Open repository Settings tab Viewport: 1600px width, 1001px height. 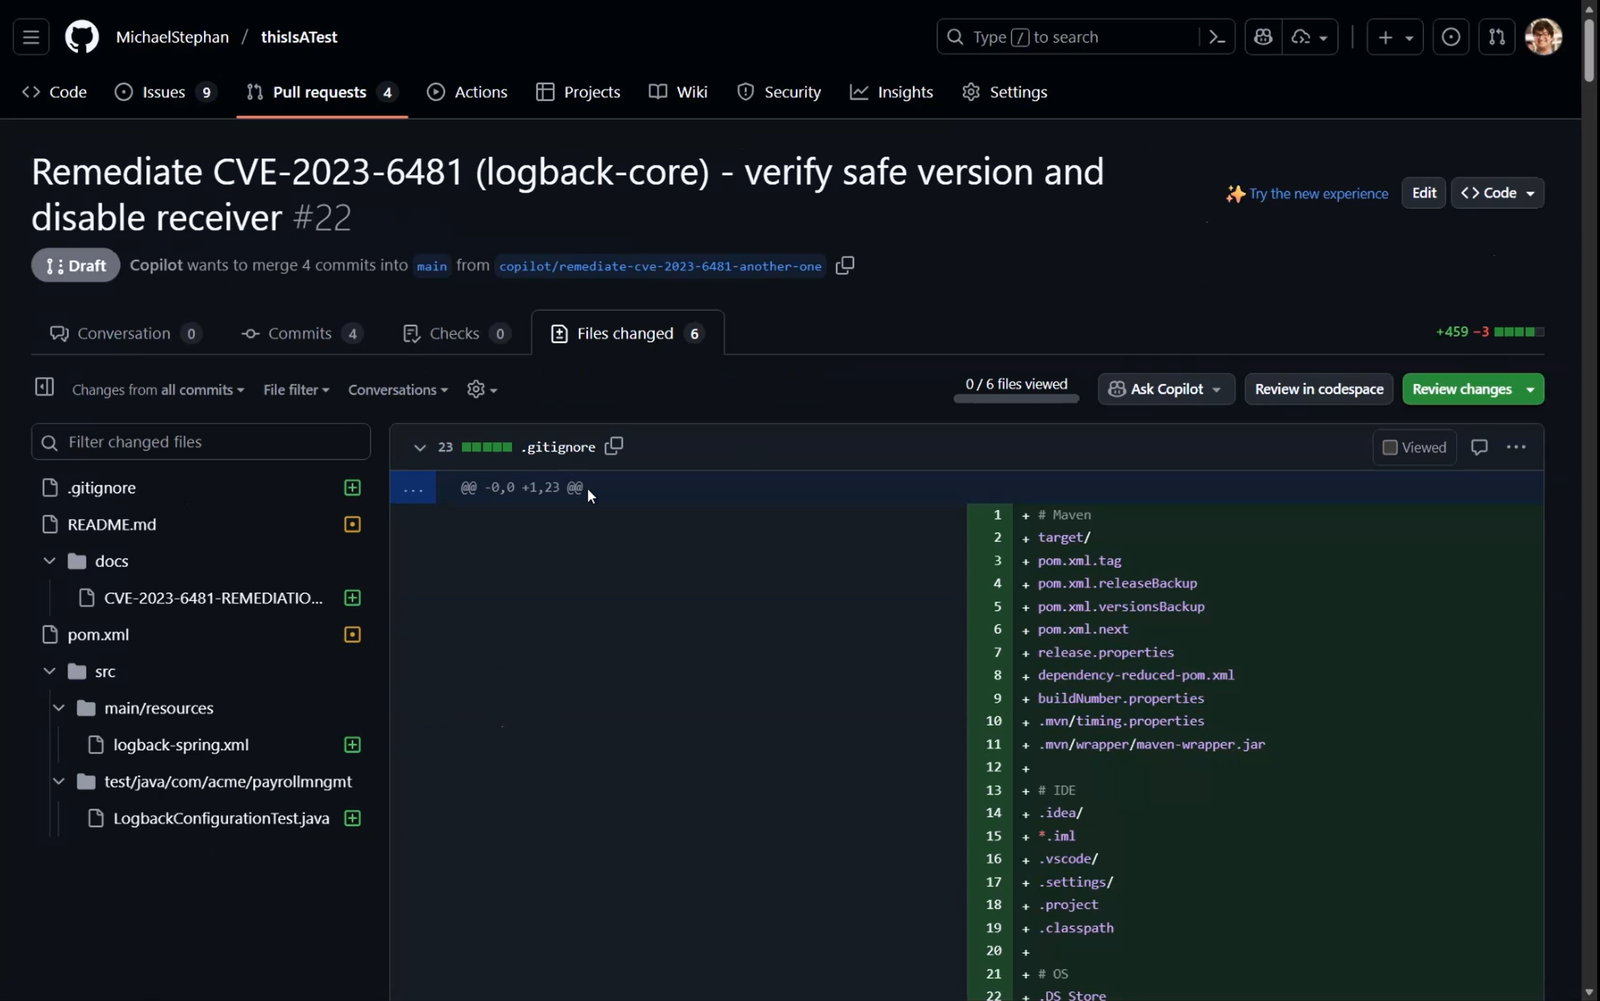(1005, 92)
